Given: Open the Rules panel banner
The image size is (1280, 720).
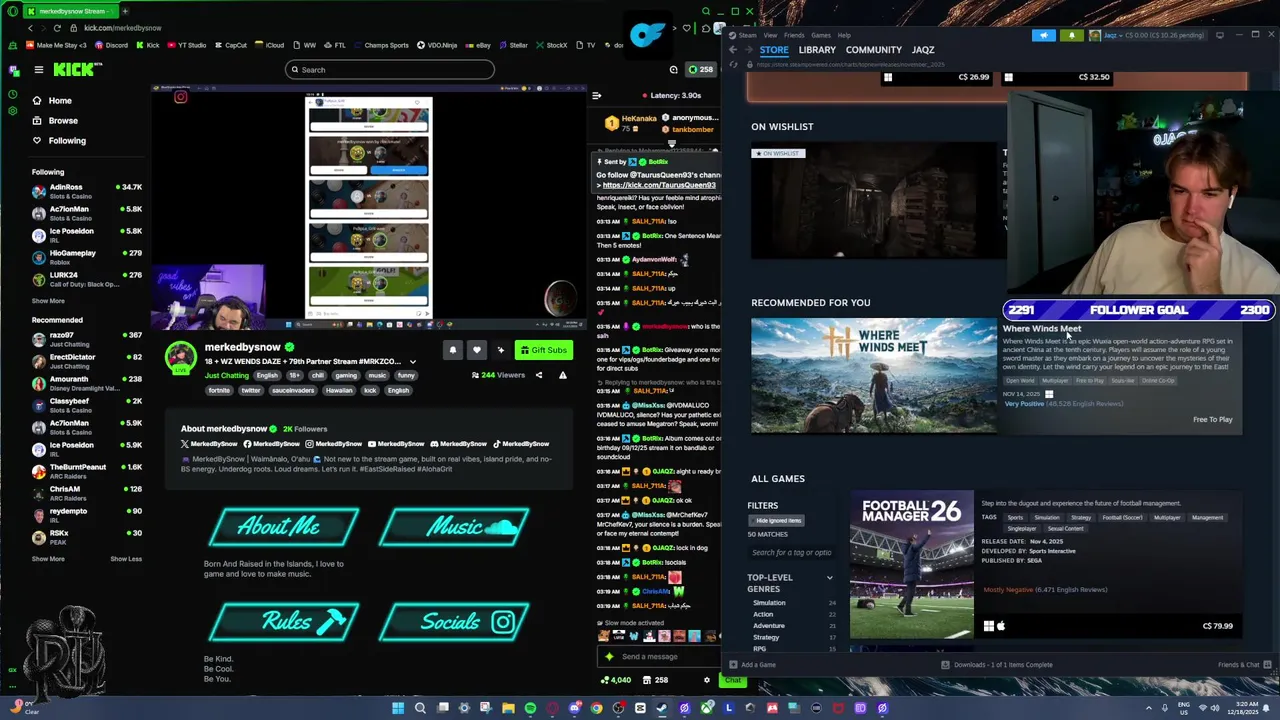Looking at the screenshot, I should [x=284, y=622].
